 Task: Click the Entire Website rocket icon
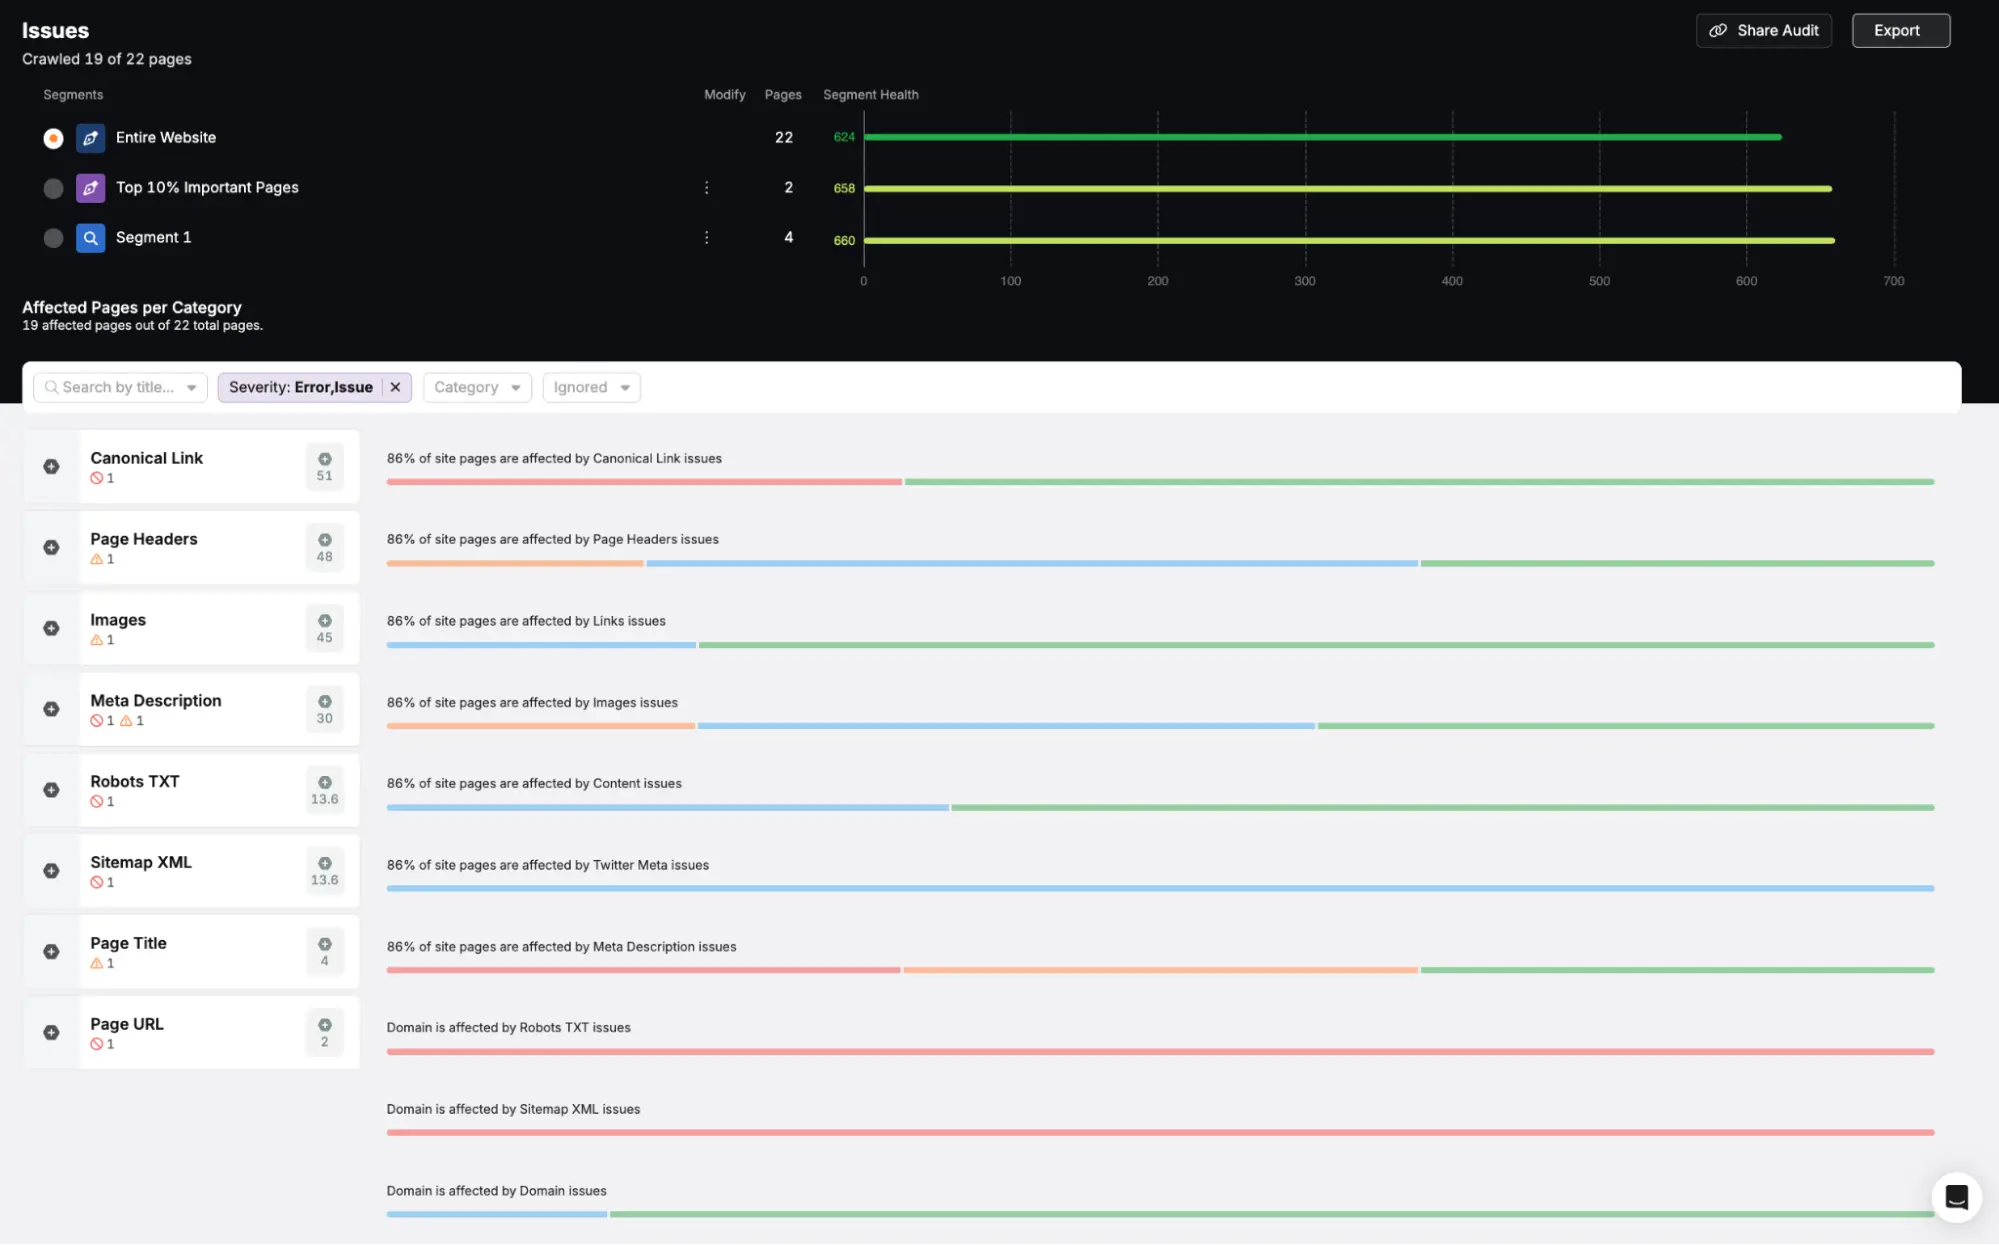coord(90,138)
